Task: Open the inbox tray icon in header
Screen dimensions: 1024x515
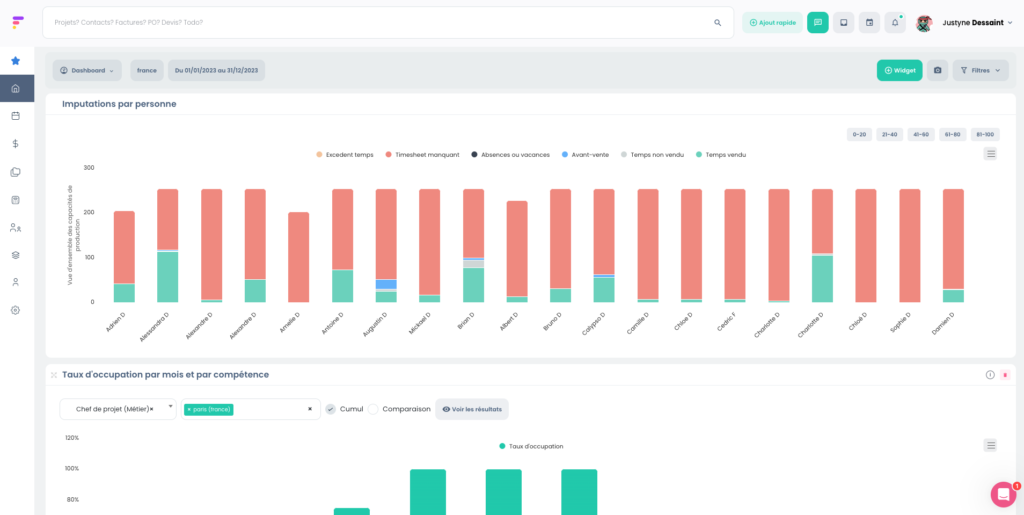Action: click(x=843, y=23)
